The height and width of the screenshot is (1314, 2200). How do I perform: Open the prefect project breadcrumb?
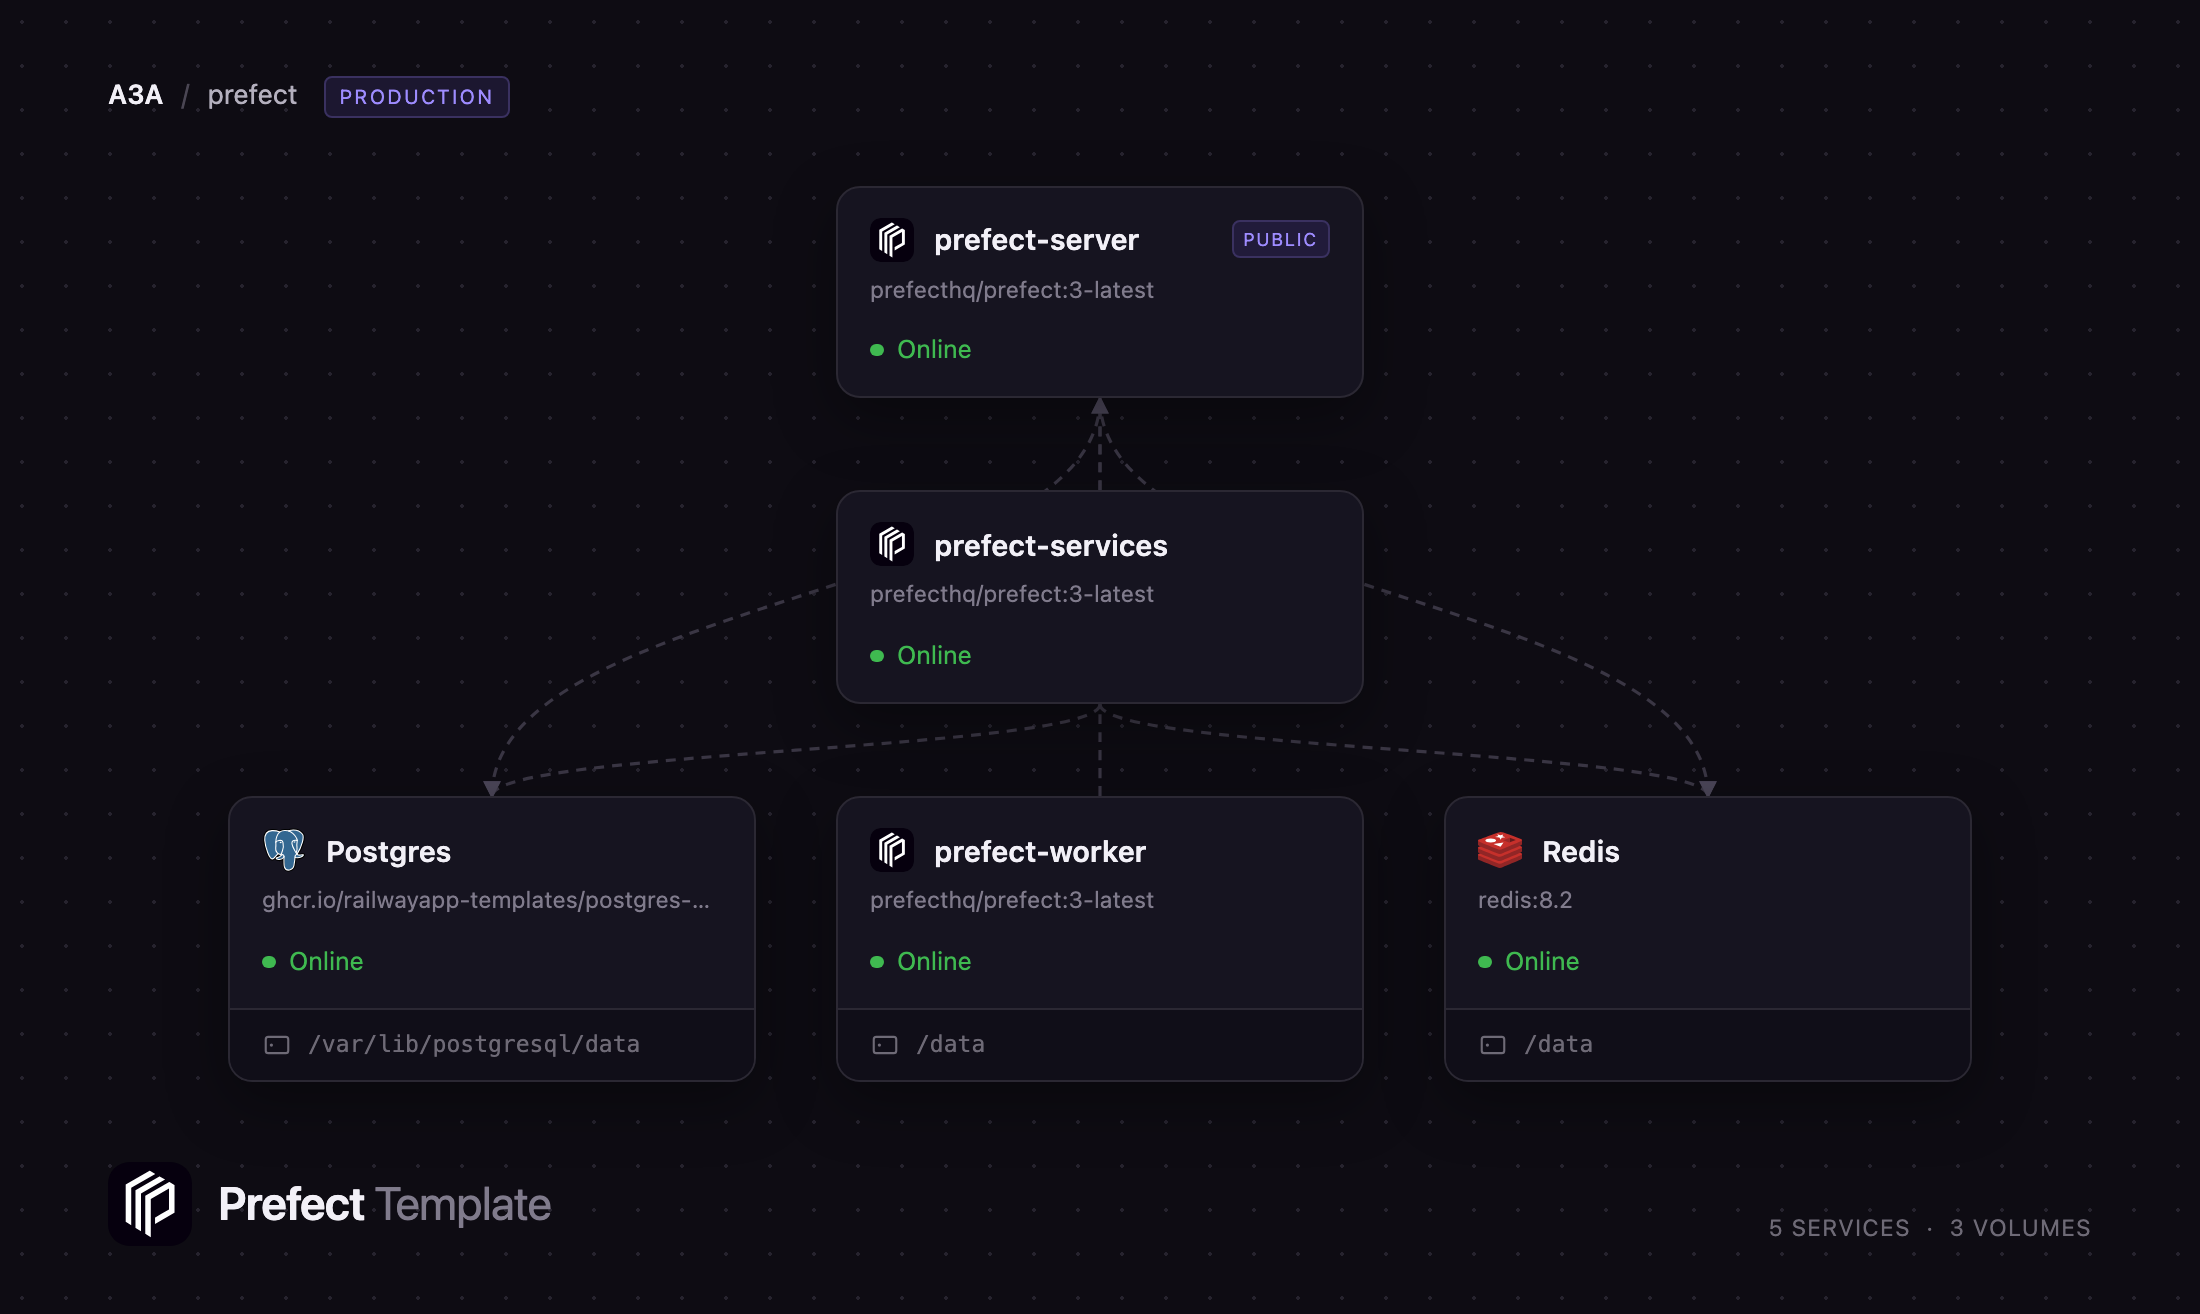coord(252,96)
